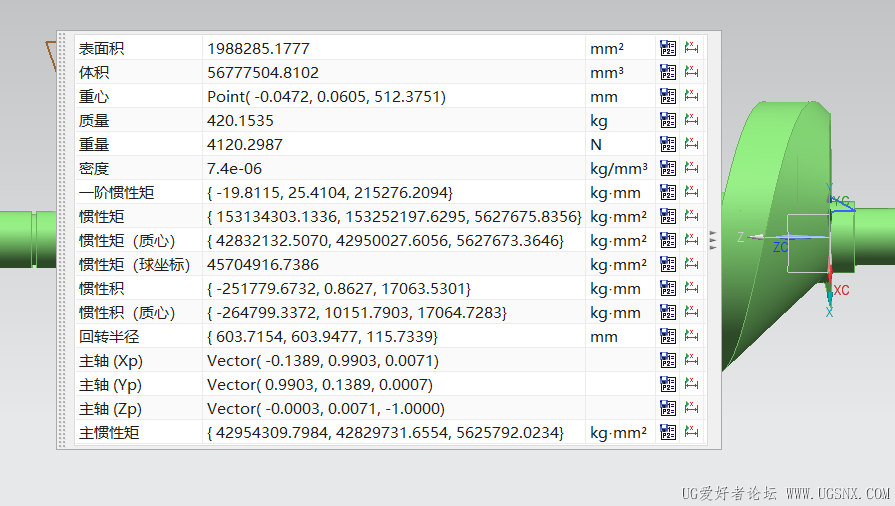This screenshot has height=506, width=895.
Task: Click the expression icon in 重心 row
Action: tap(668, 96)
